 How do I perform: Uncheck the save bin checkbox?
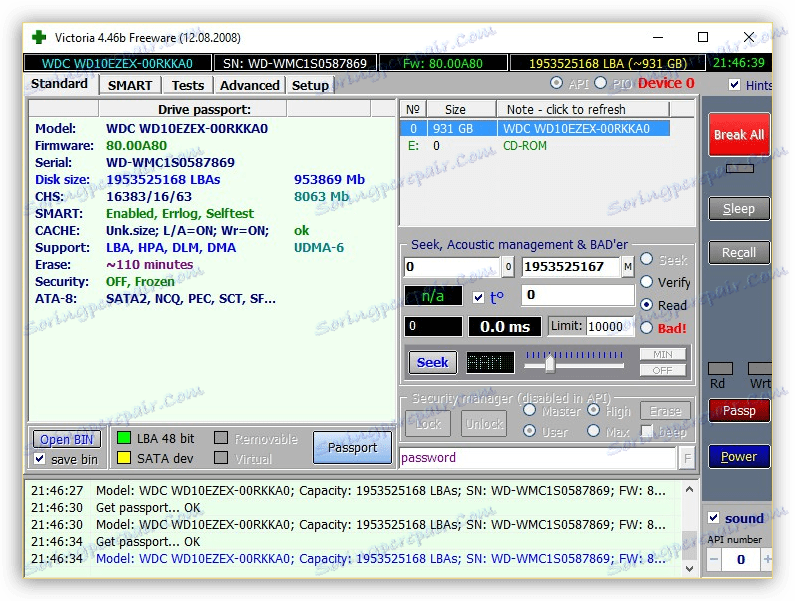(x=40, y=459)
